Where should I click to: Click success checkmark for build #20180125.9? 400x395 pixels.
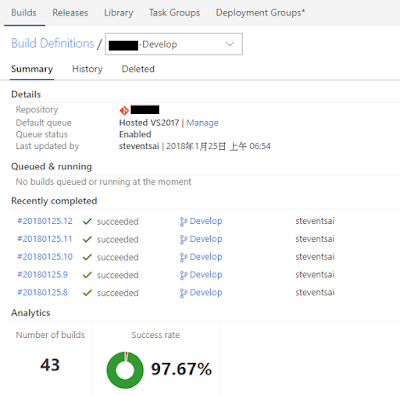[x=87, y=275]
